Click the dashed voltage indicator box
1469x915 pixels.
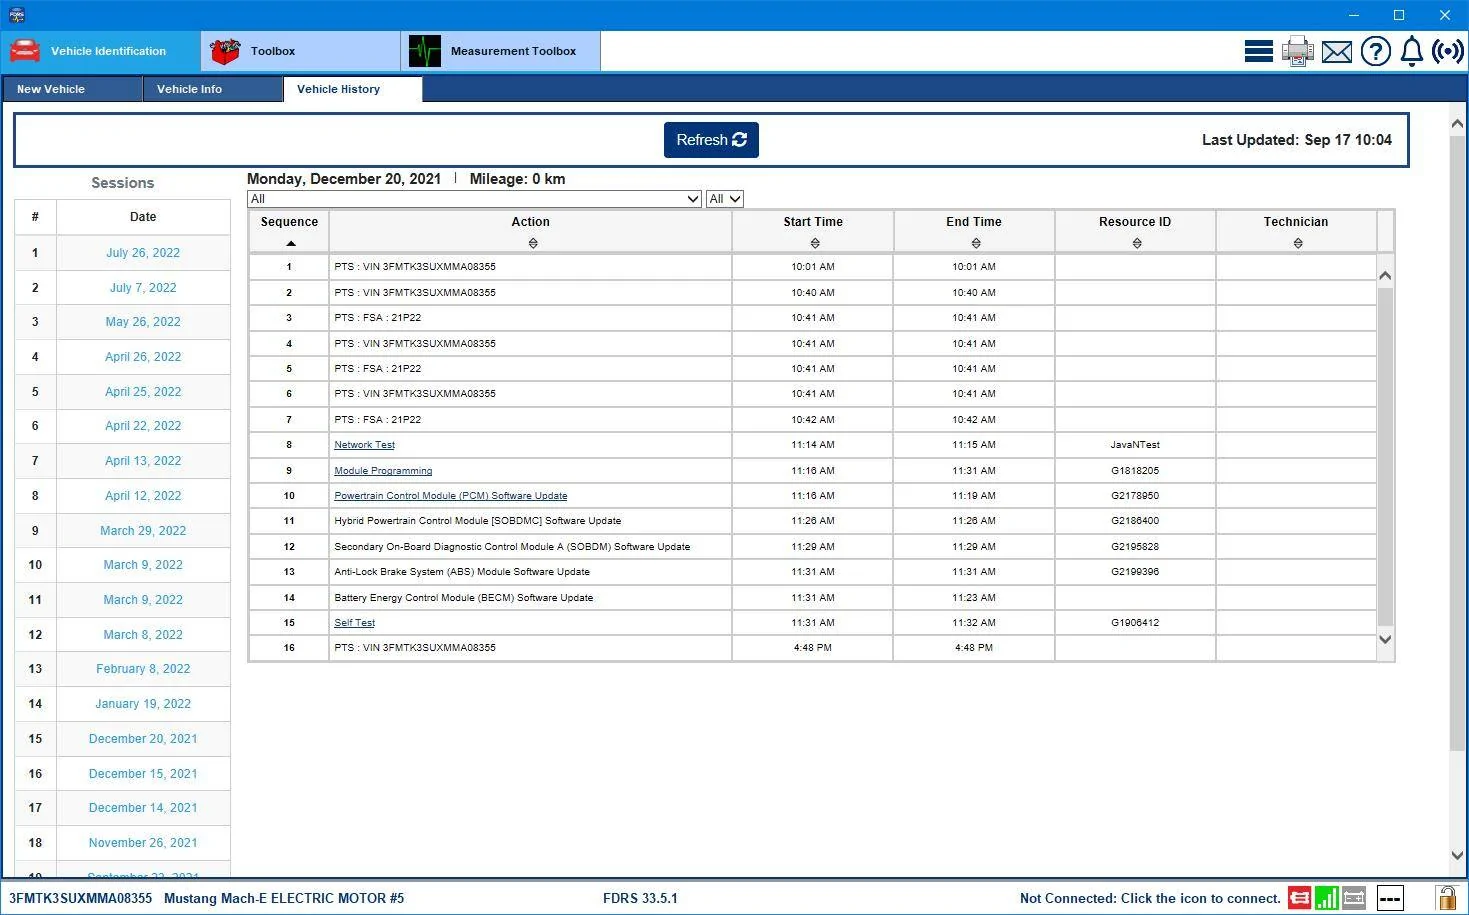tap(1390, 898)
